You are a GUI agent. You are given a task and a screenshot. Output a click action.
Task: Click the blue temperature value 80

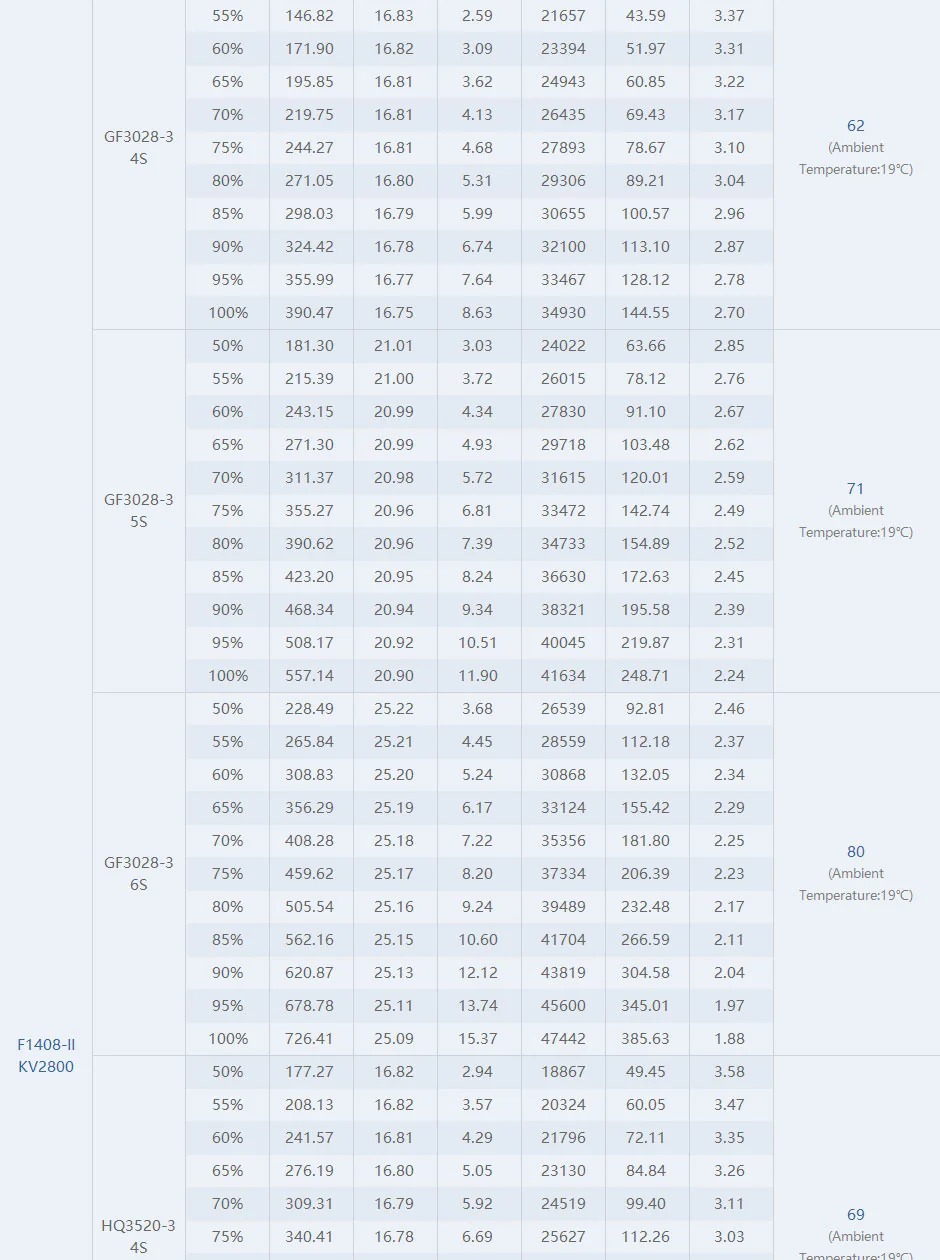coord(855,852)
